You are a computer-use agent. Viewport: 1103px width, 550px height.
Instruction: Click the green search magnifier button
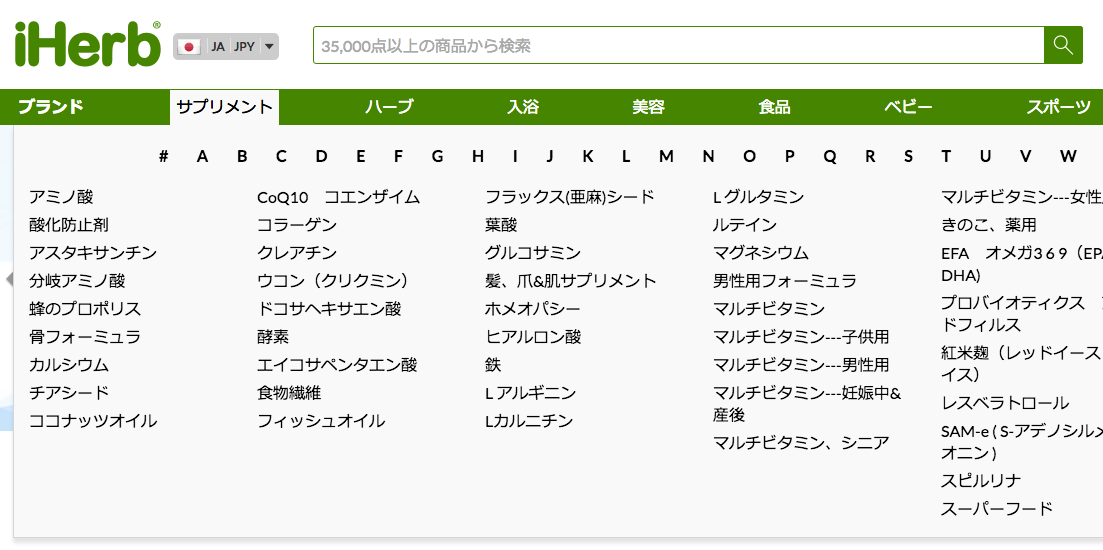(x=1063, y=45)
